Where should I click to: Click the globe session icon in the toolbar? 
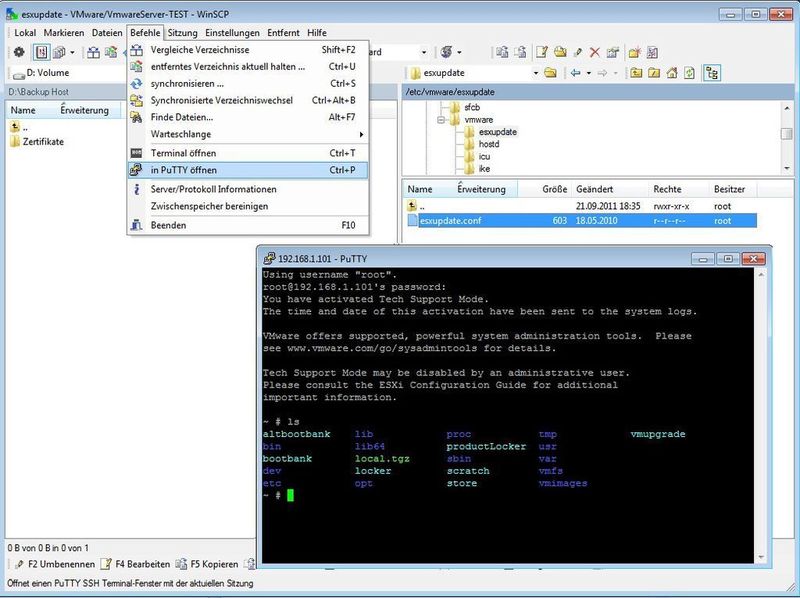(x=446, y=52)
